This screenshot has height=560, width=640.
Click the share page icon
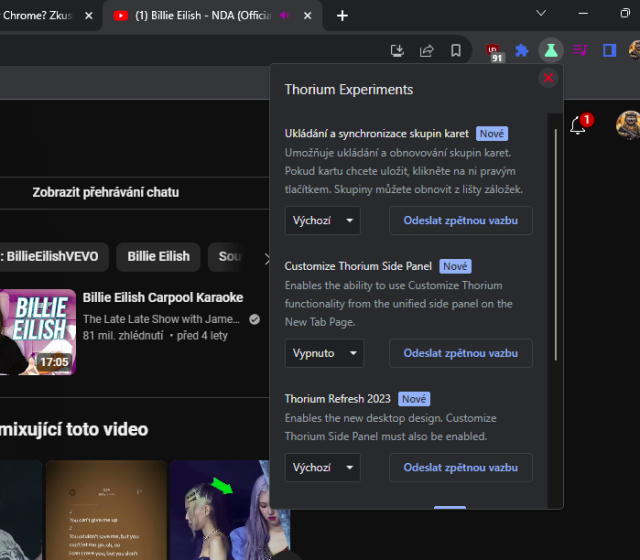[x=427, y=51]
